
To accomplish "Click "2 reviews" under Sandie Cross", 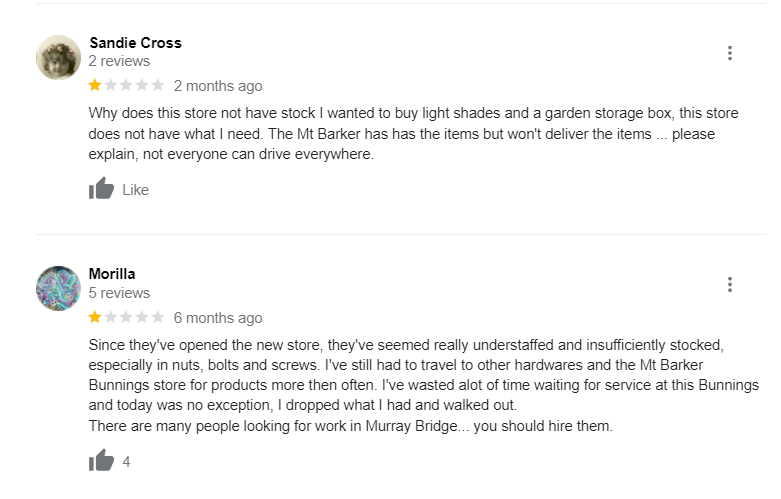I will click(x=119, y=61).
